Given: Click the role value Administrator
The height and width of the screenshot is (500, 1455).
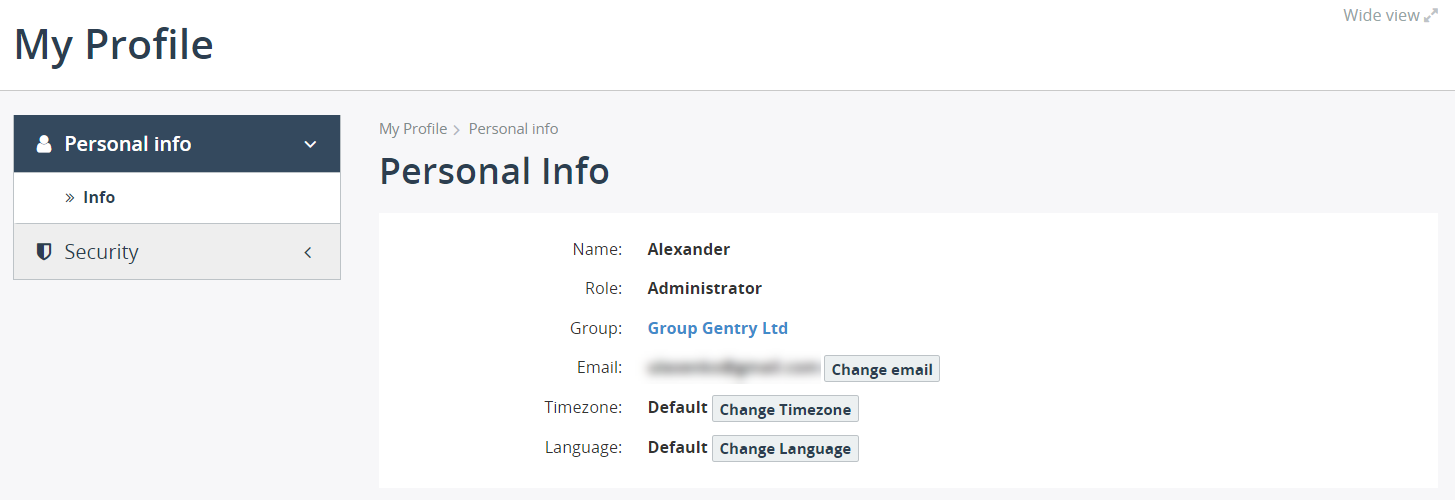Looking at the screenshot, I should coord(705,288).
